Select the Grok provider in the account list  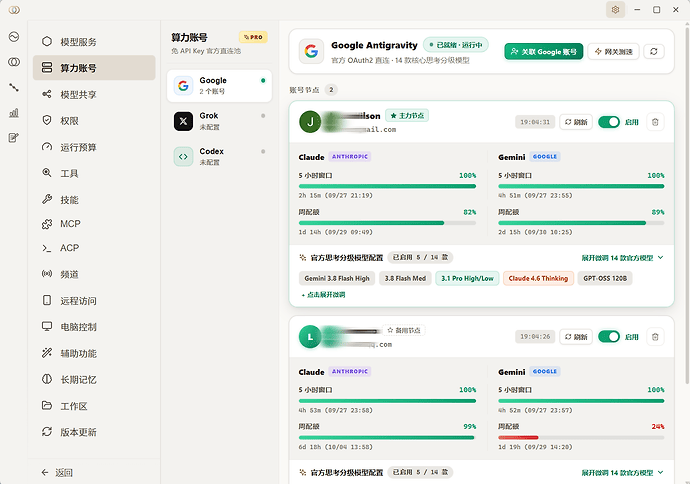tap(219, 121)
